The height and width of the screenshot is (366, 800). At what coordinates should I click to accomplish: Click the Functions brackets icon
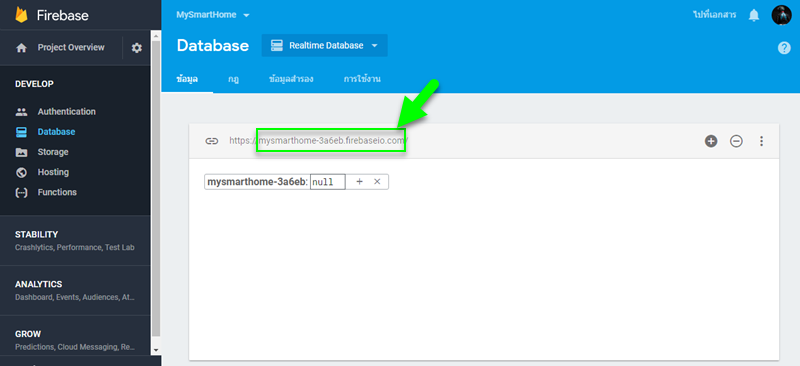(x=21, y=192)
